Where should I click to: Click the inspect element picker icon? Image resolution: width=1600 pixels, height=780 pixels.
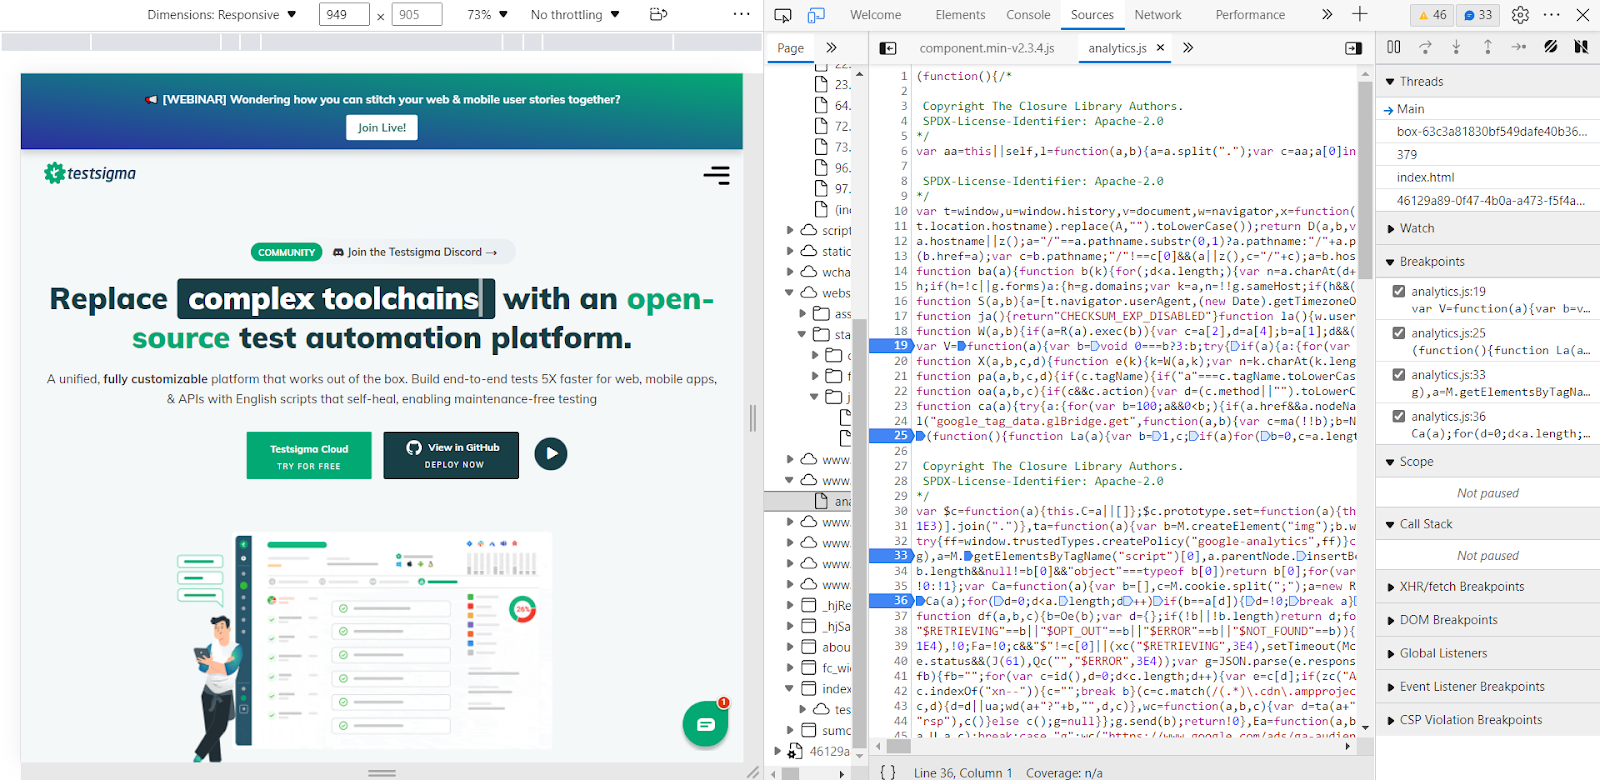point(783,15)
